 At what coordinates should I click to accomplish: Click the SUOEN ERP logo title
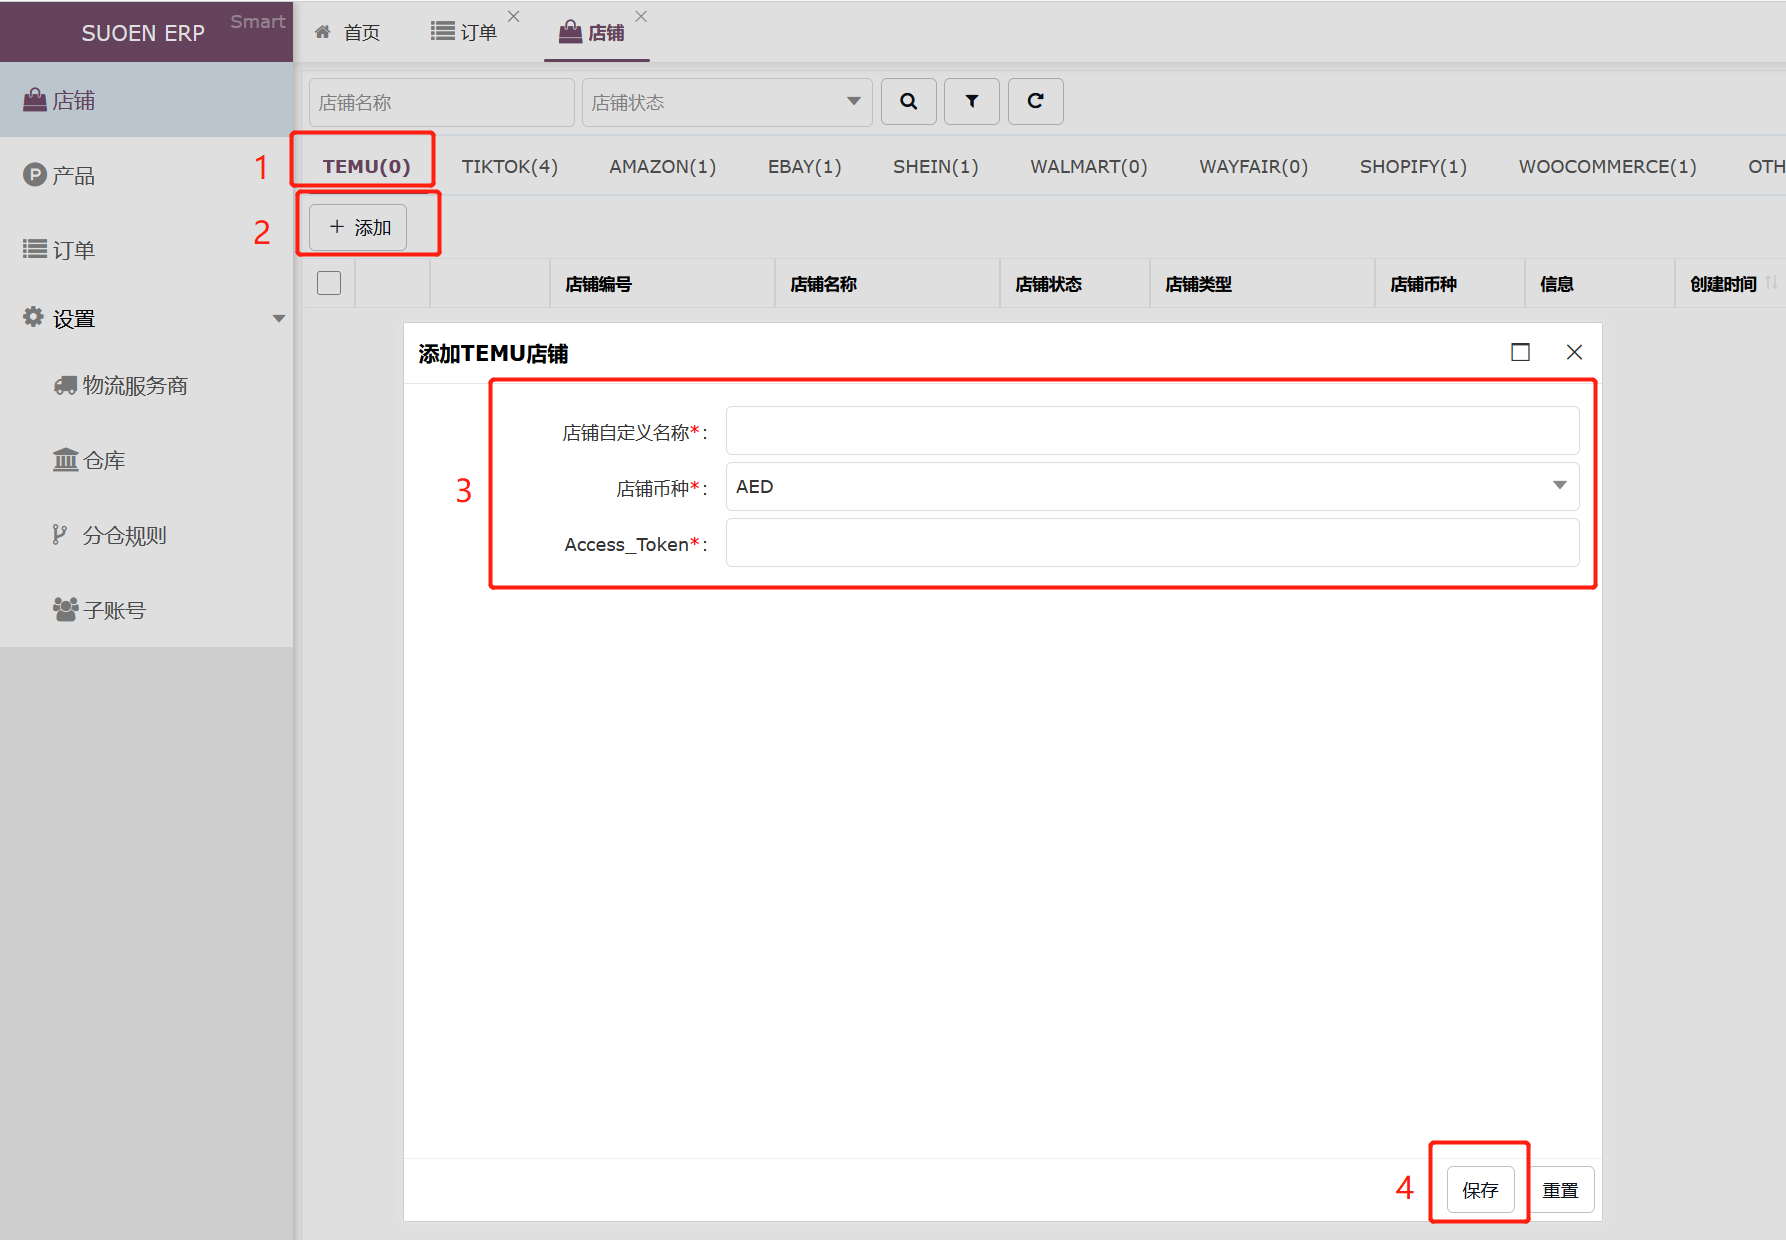point(143,33)
